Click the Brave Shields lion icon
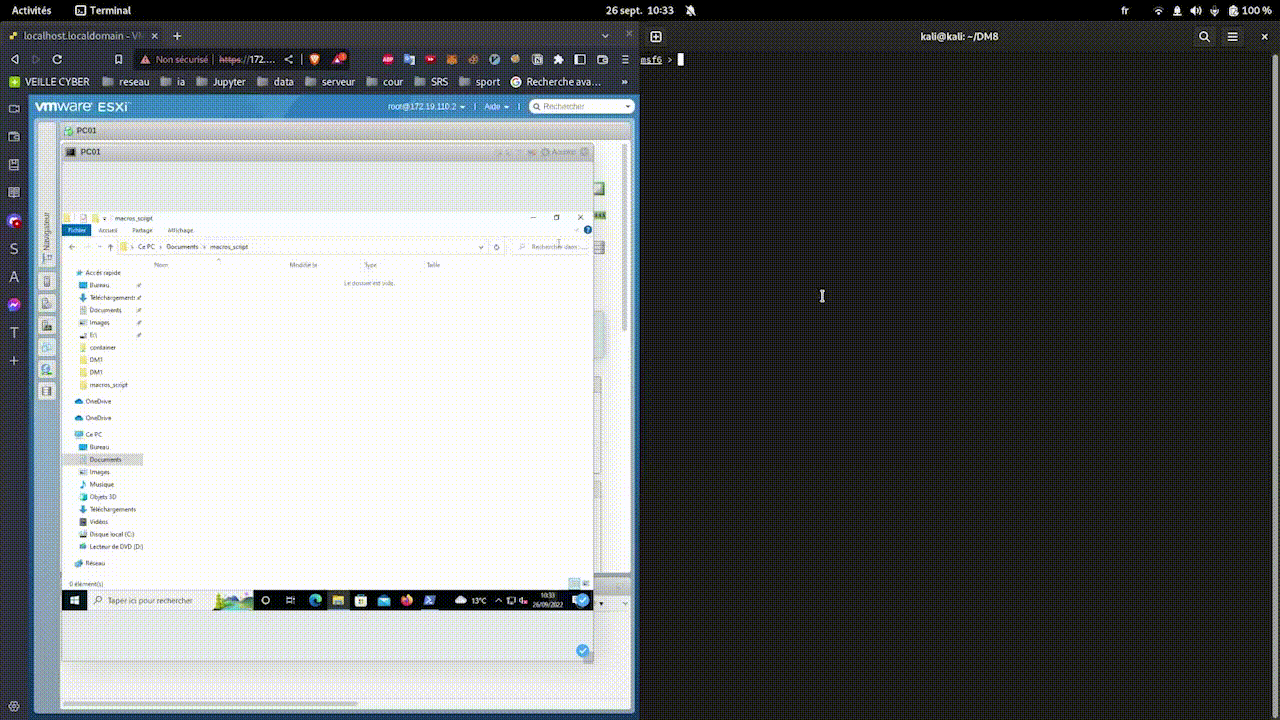 coord(315,59)
